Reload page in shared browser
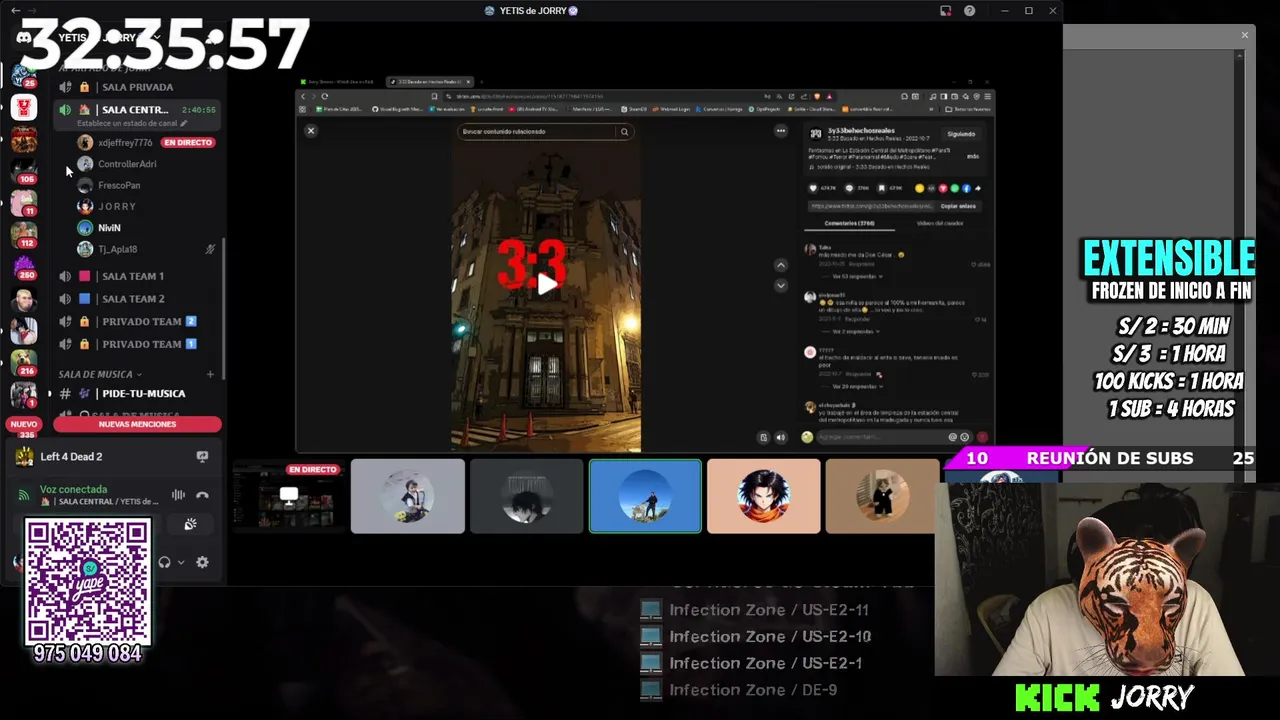This screenshot has width=1280, height=720. 324,96
